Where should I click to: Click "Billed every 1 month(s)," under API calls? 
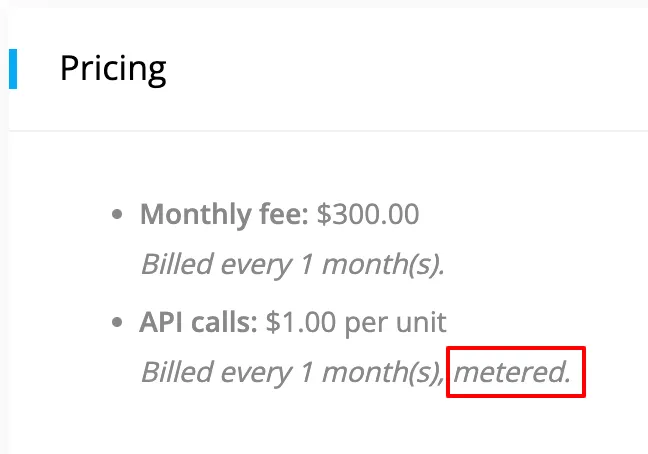293,372
